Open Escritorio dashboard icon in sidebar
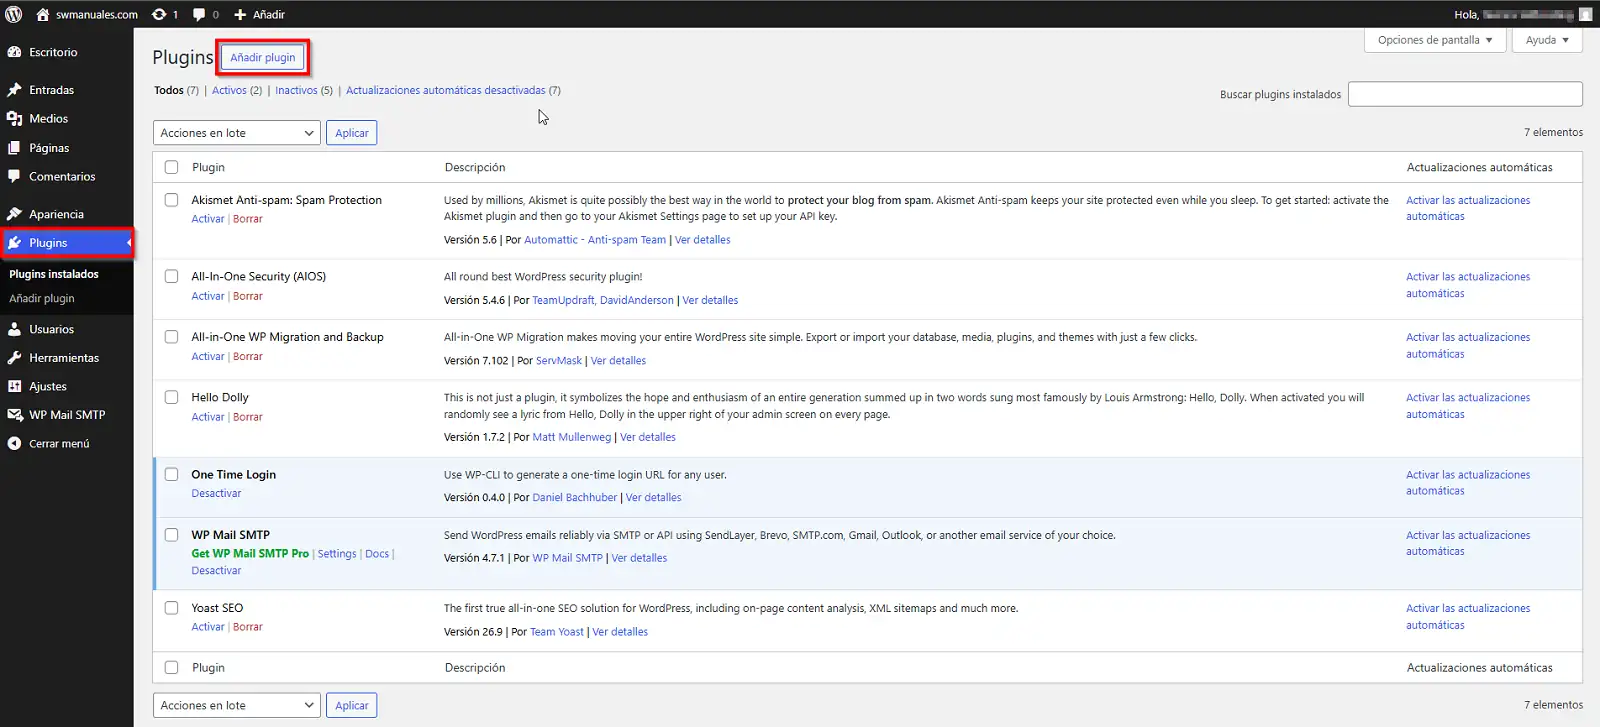The image size is (1600, 727). coord(14,52)
